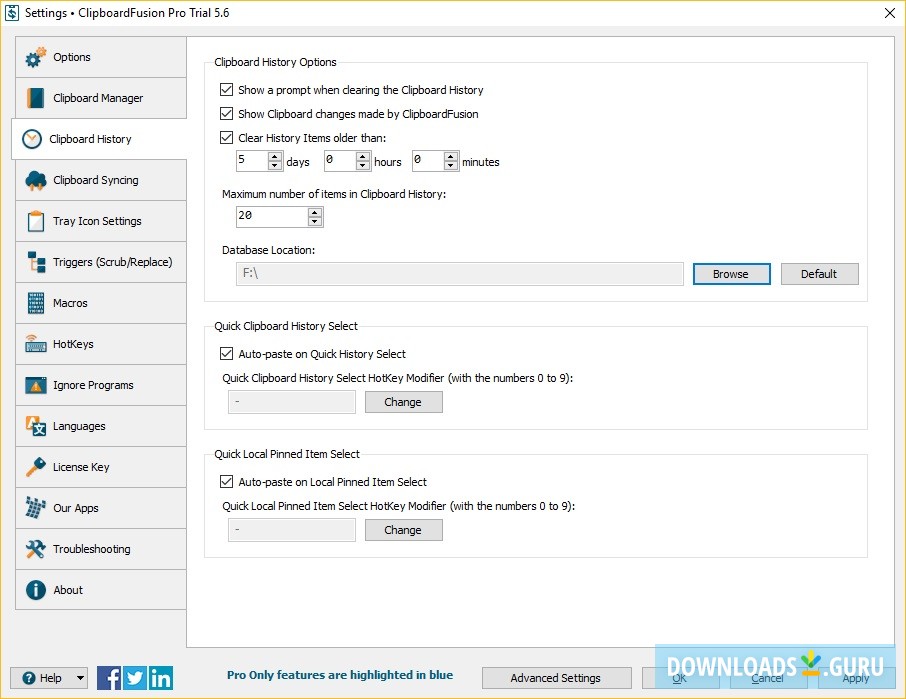The image size is (906, 699).
Task: Close the Settings window
Action: (890, 13)
